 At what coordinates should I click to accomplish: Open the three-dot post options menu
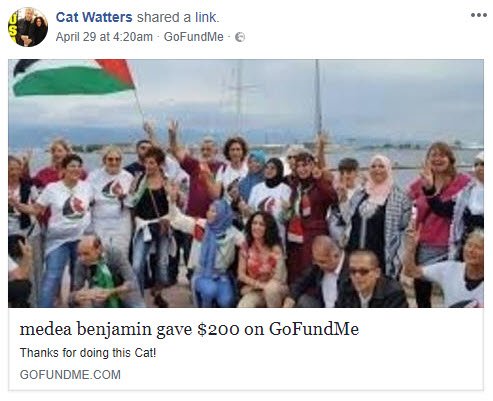point(479,15)
